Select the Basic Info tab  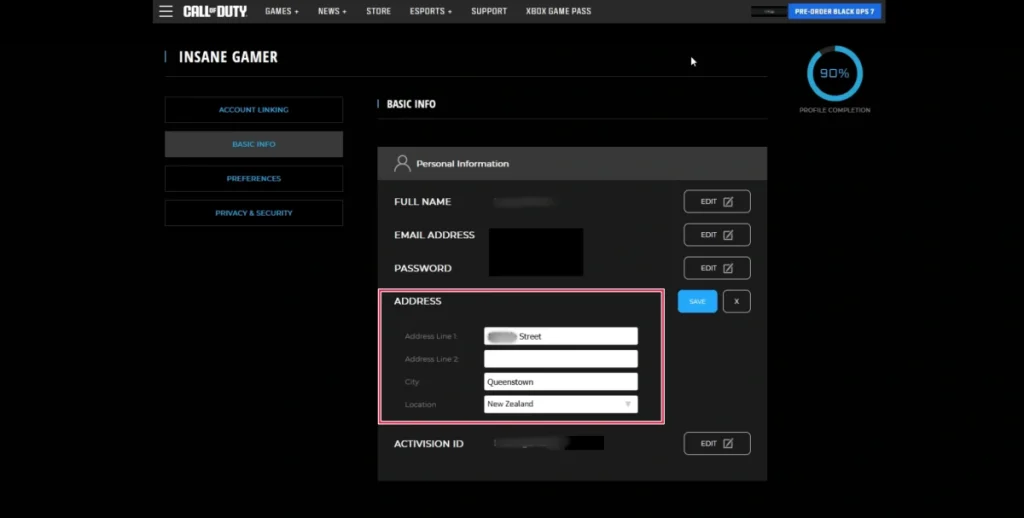click(x=253, y=144)
